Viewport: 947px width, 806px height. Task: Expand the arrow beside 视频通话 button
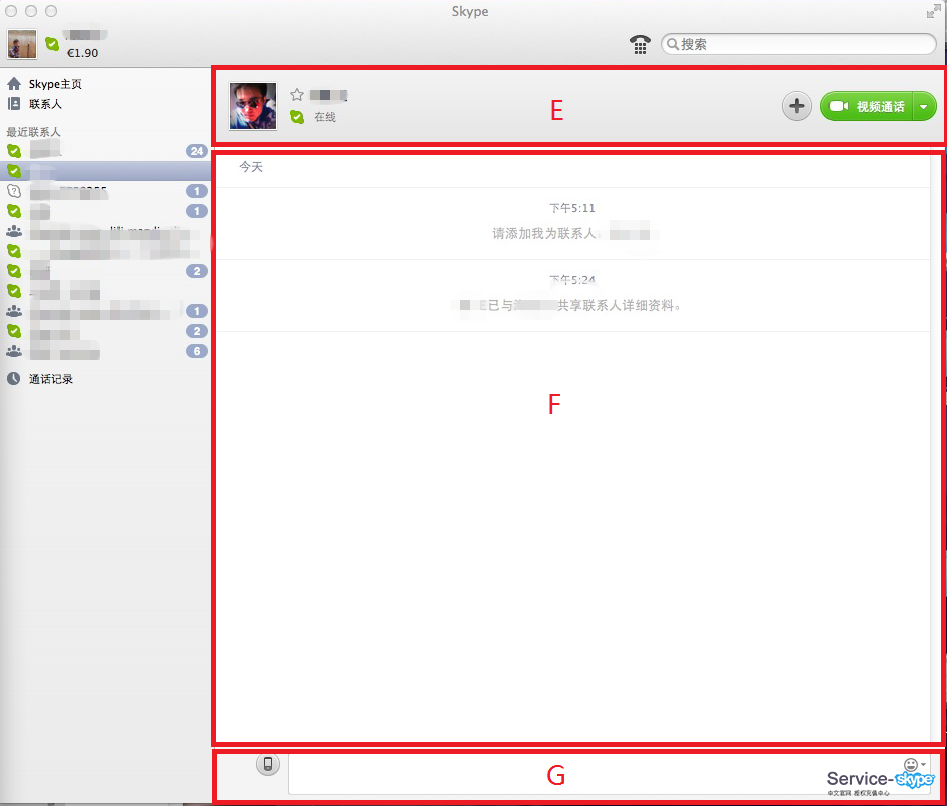[x=925, y=107]
